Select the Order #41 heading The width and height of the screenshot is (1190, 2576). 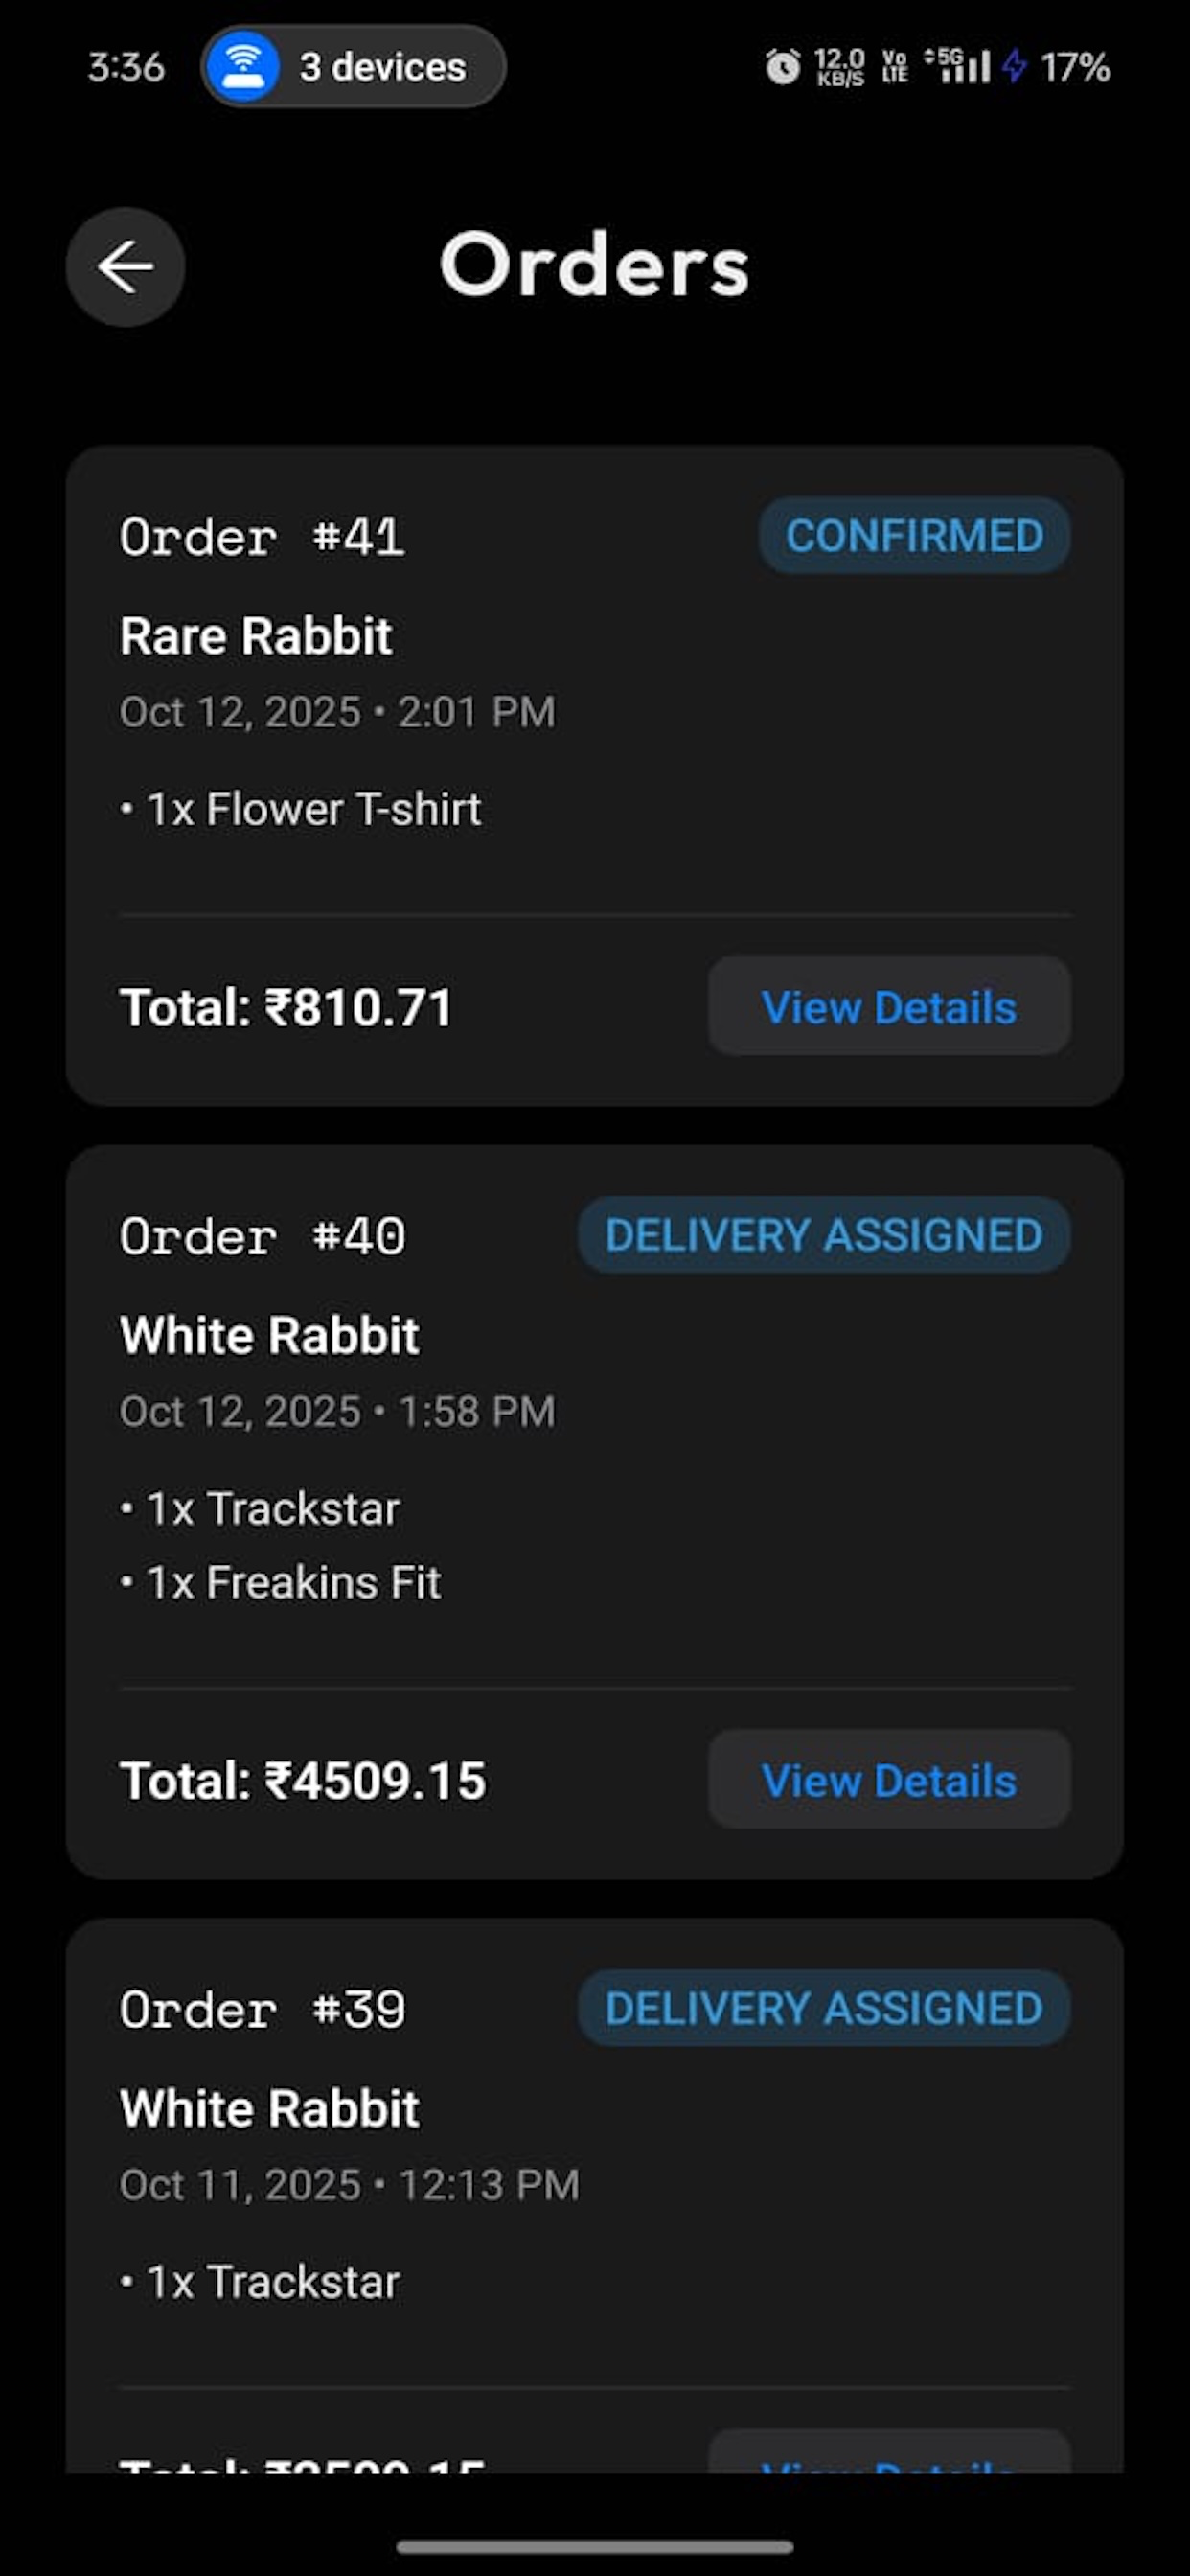point(262,537)
